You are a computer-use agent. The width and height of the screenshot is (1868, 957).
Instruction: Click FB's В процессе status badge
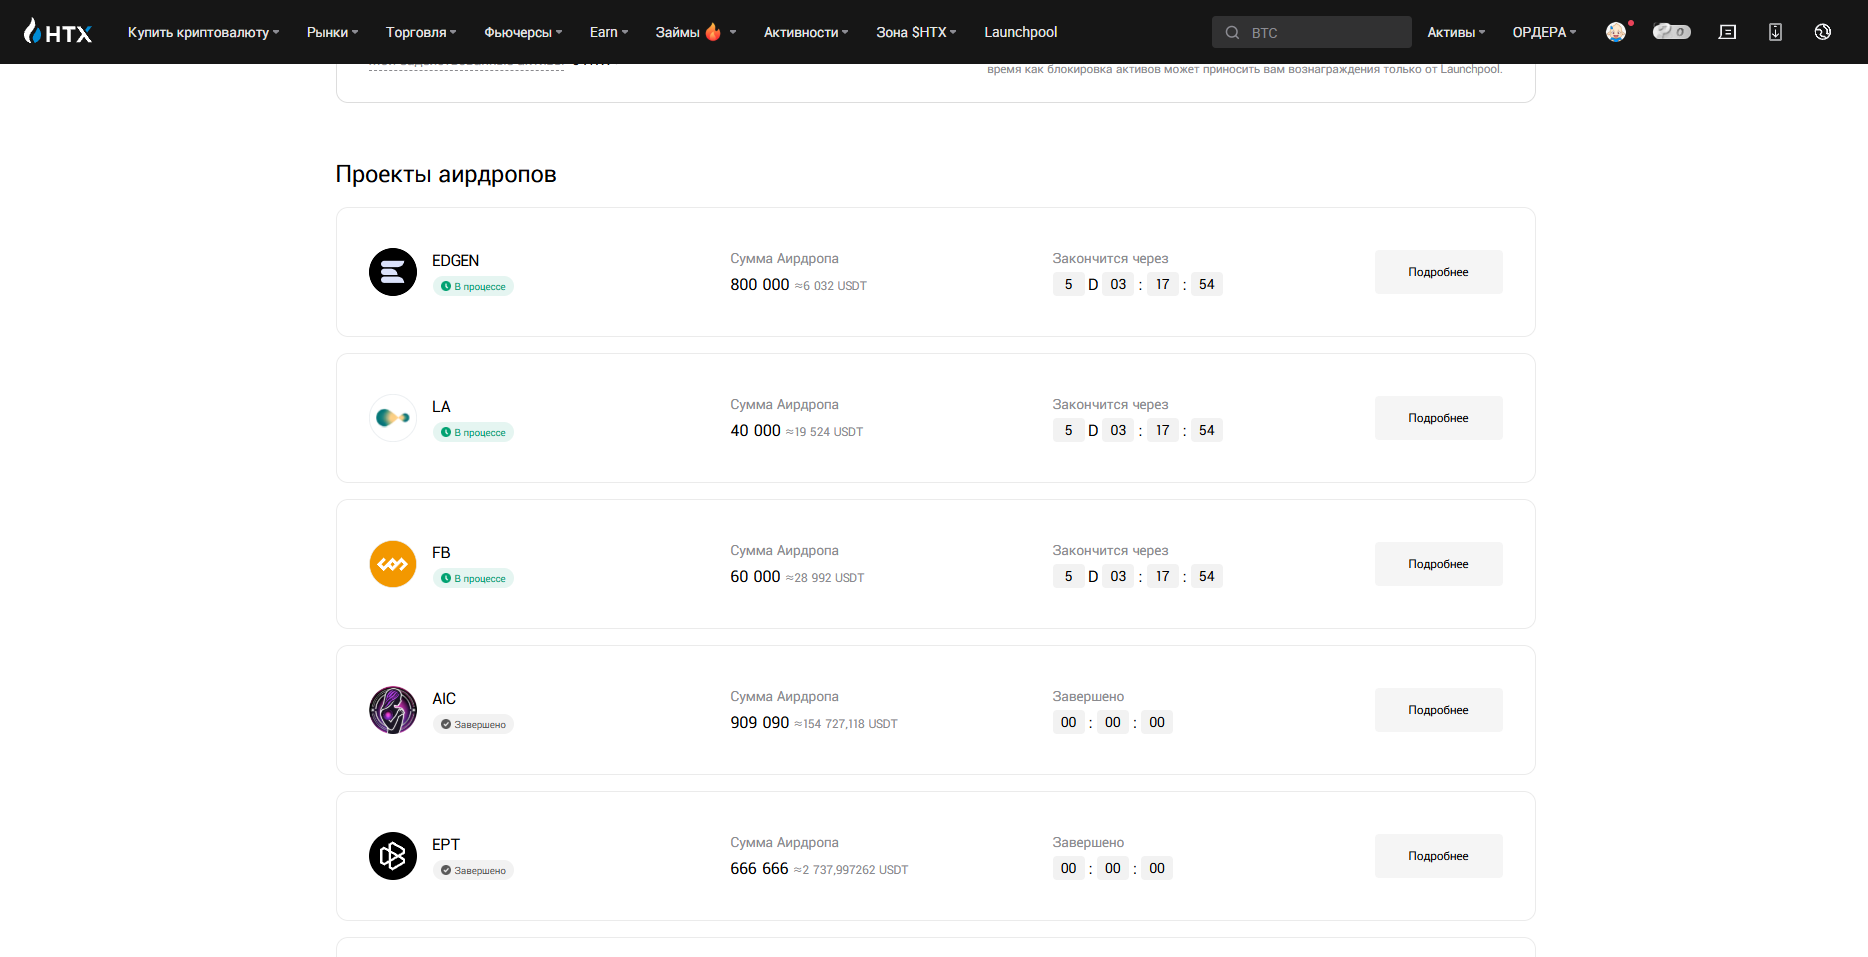click(x=473, y=578)
